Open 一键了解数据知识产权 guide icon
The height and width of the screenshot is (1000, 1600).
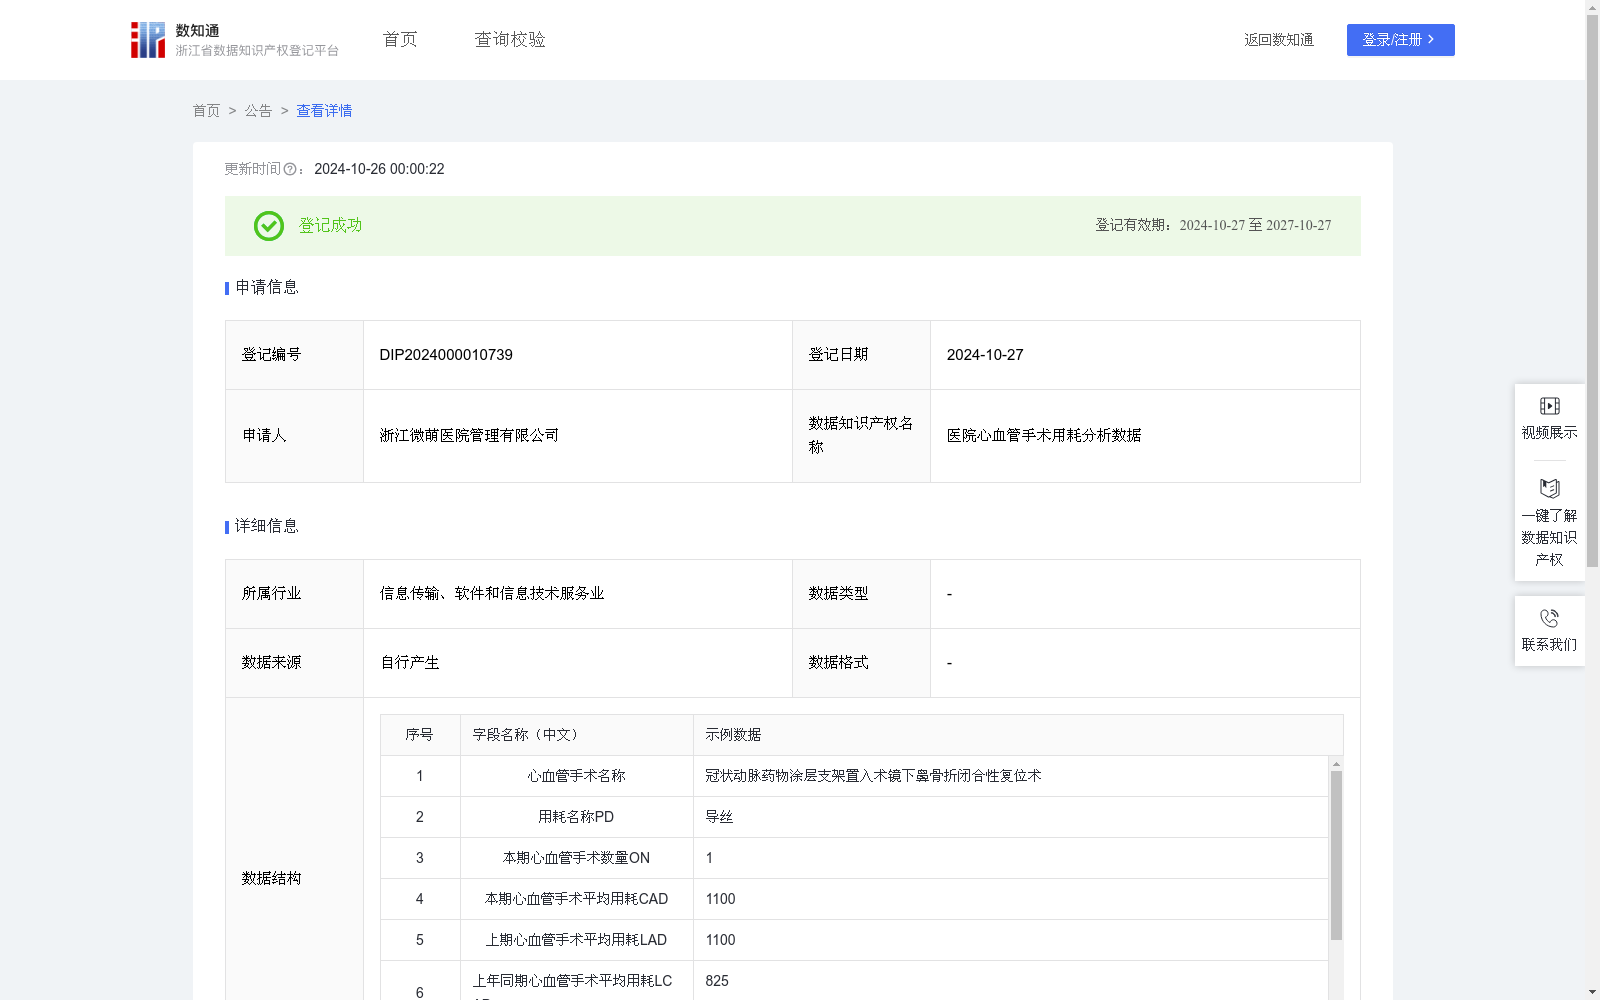tap(1549, 488)
